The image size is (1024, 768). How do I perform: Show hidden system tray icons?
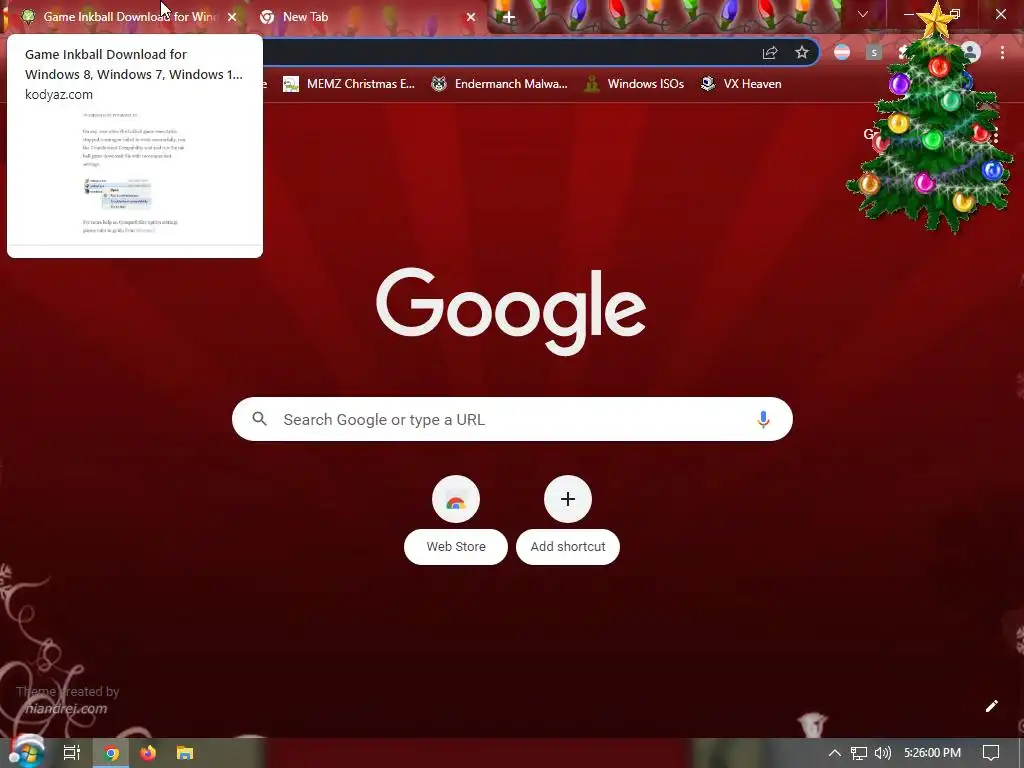click(x=835, y=753)
